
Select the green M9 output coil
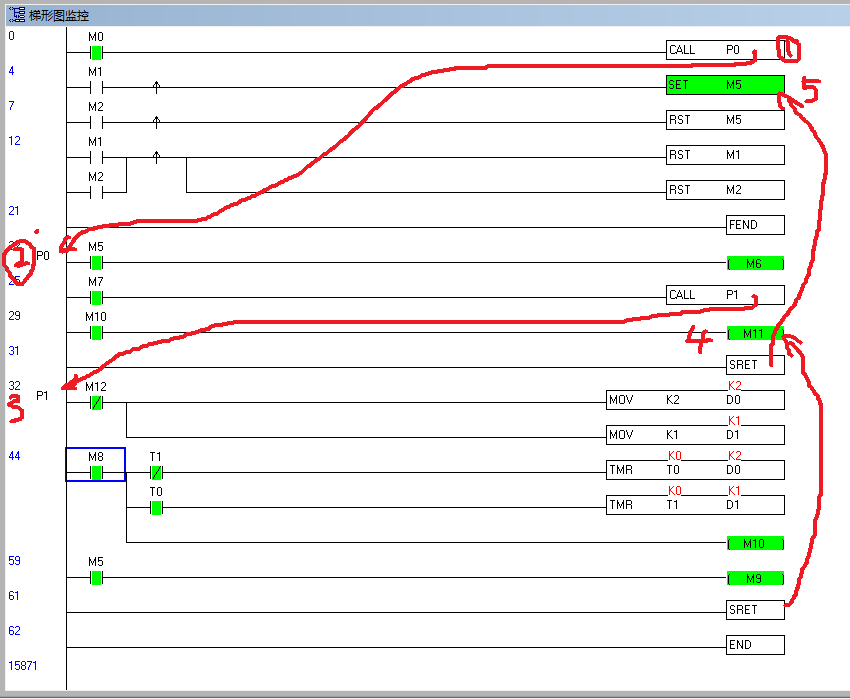coord(755,579)
